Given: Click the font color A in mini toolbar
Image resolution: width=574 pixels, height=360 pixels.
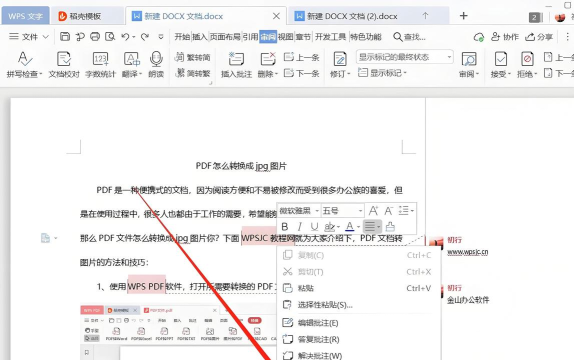Looking at the screenshot, I should pyautogui.click(x=350, y=227).
